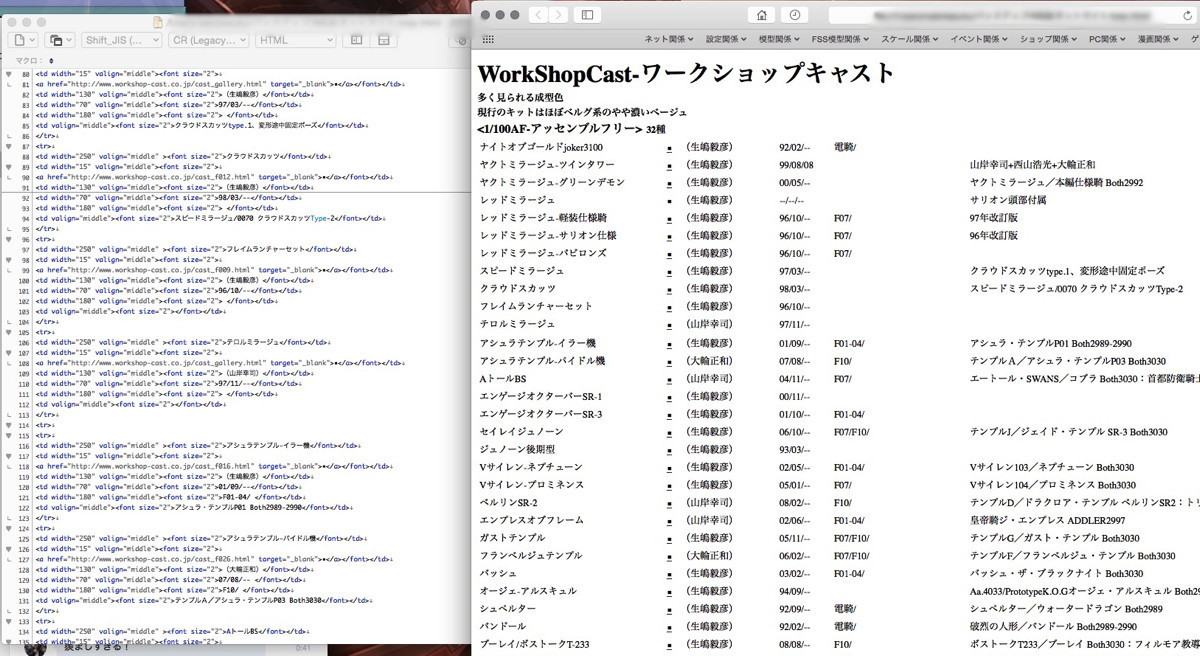
Task: Open the ネット関係 favorites menu
Action: [x=670, y=39]
